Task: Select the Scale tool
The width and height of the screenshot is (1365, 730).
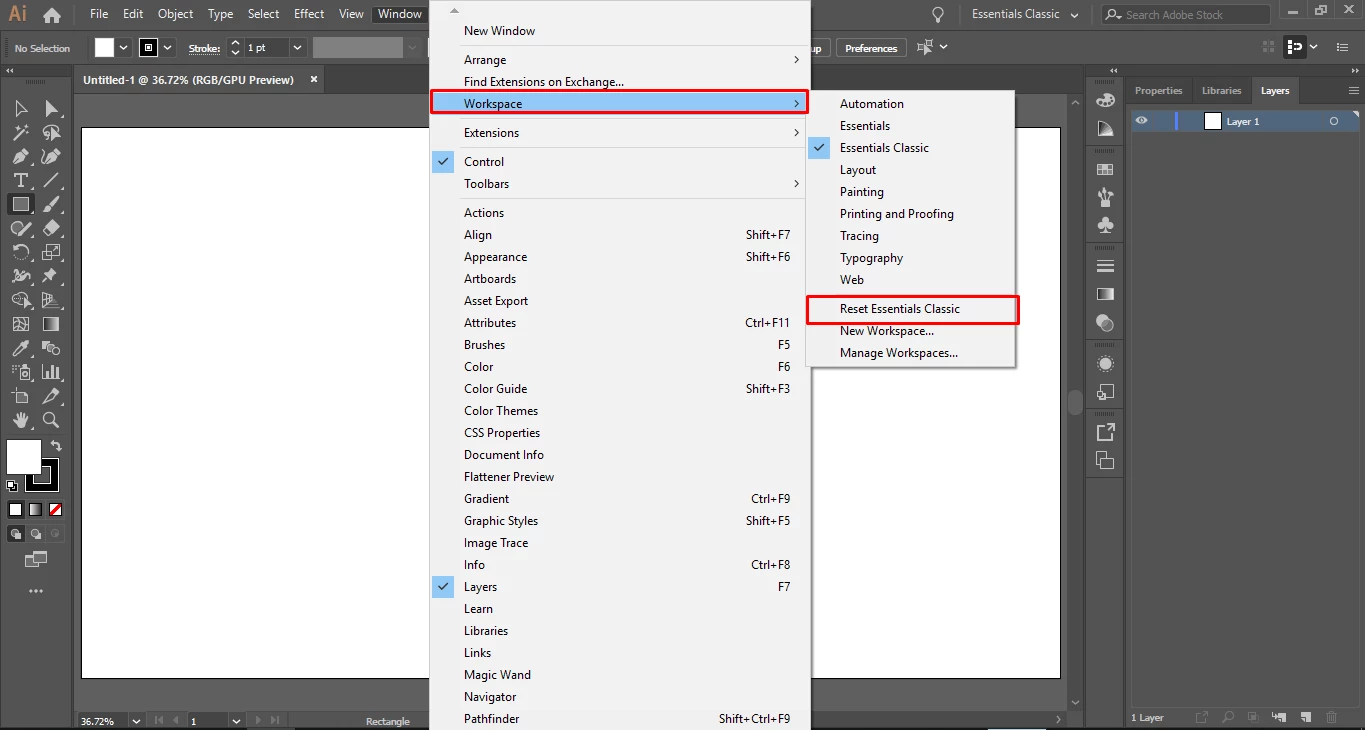Action: [x=51, y=252]
